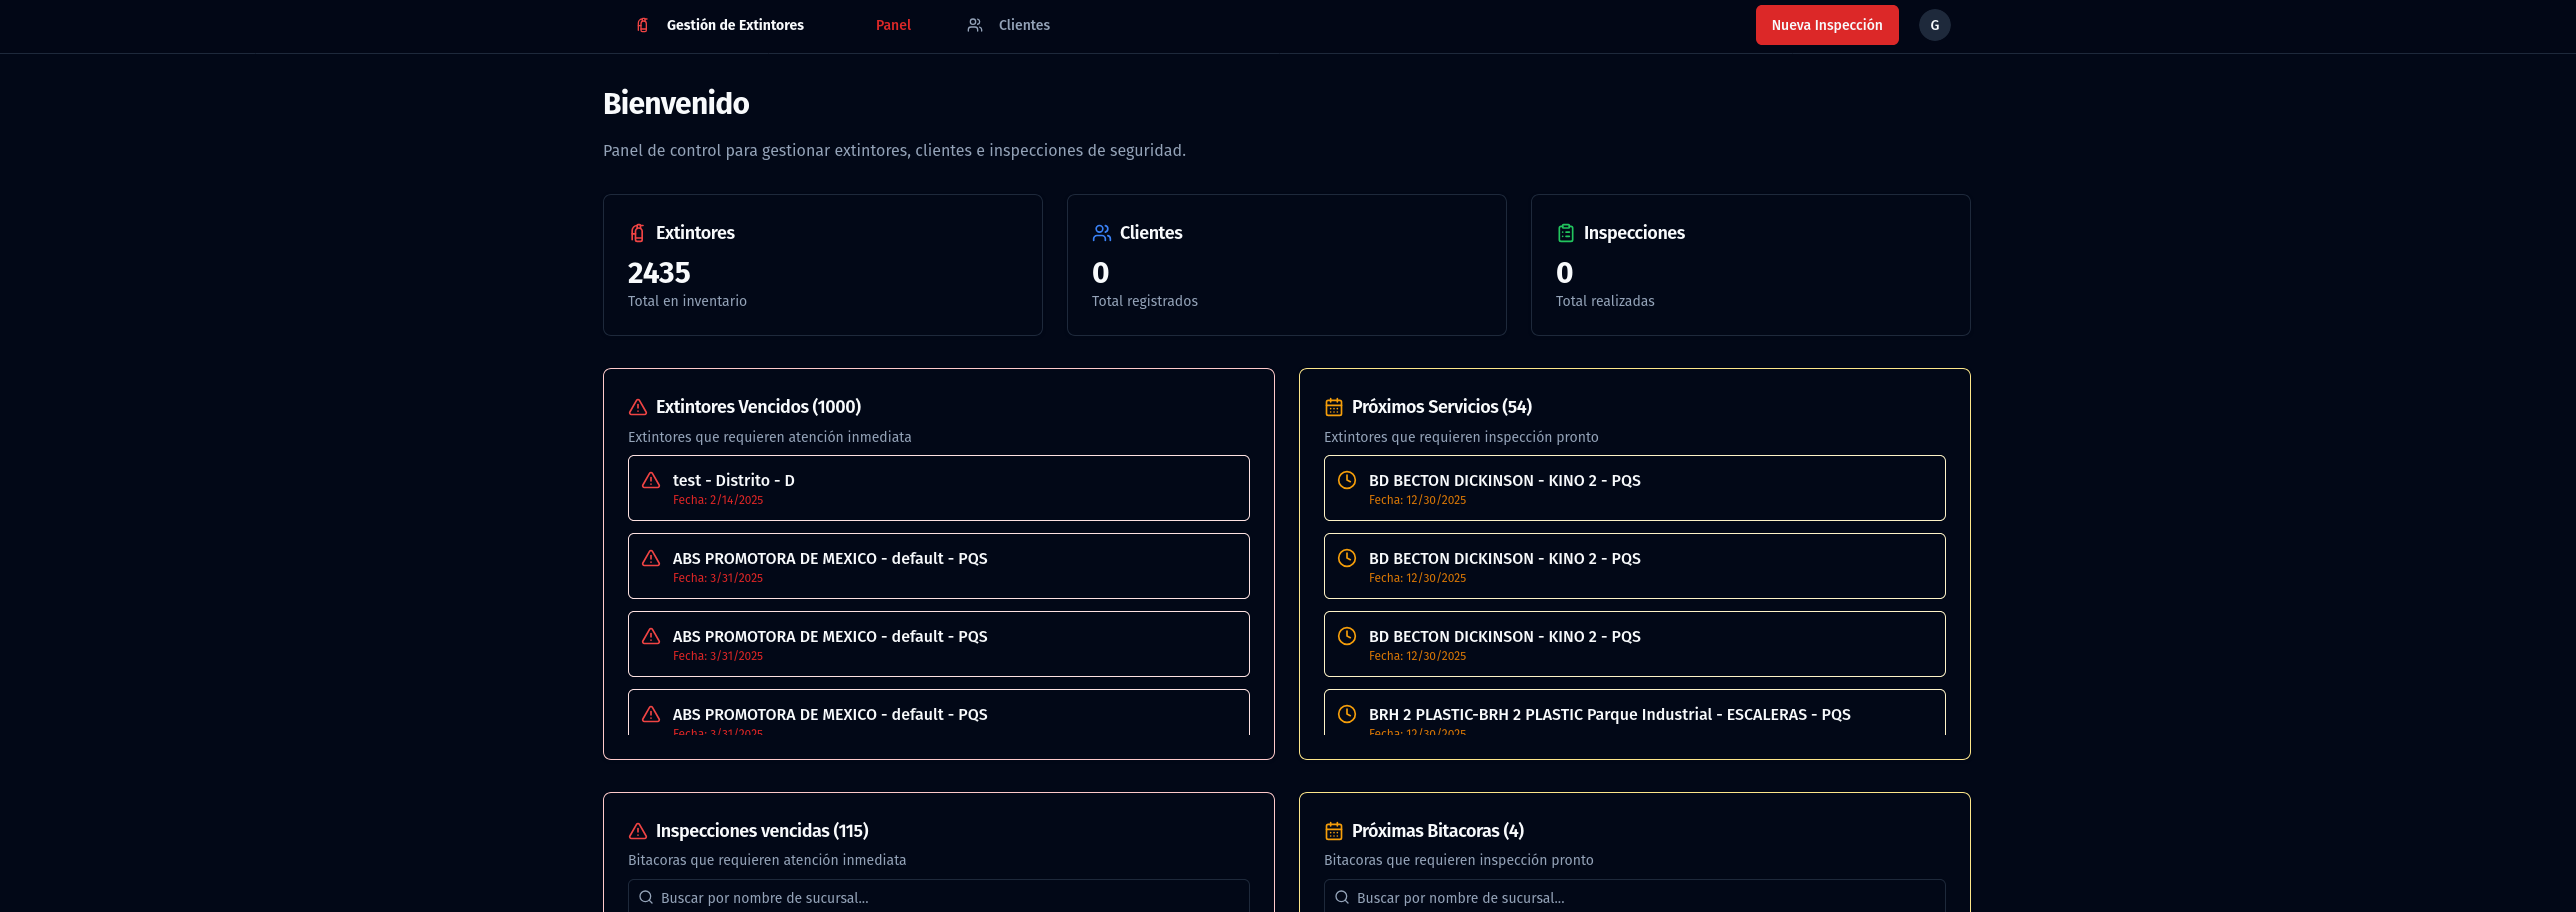Click the red extinguisher icon in Extintores card
Screen dimensions: 2576x912
(637, 233)
